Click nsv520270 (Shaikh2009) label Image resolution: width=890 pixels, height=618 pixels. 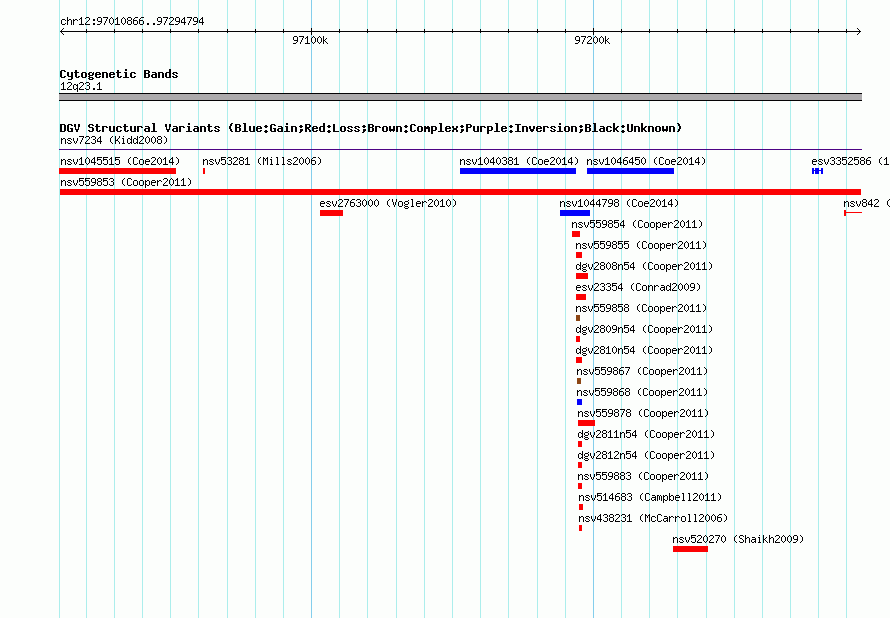point(738,539)
